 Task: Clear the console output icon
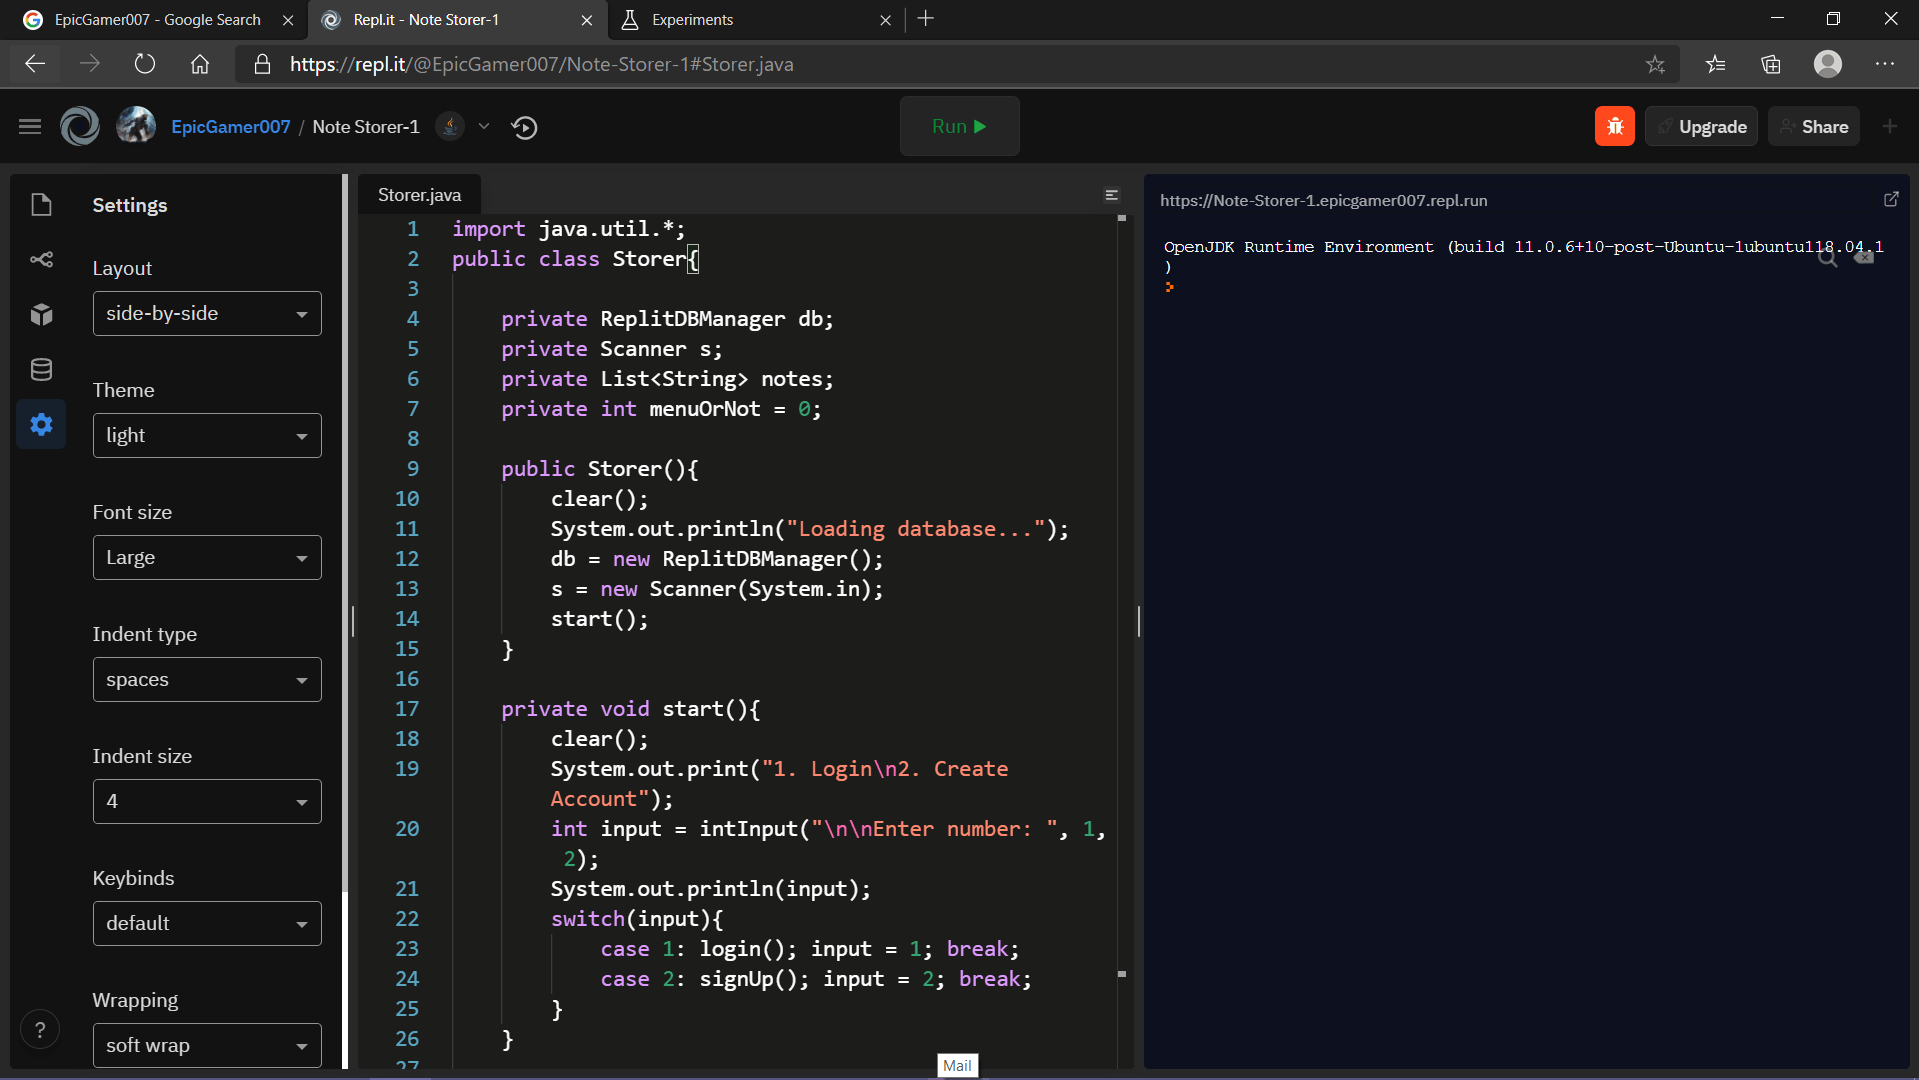(x=1864, y=258)
